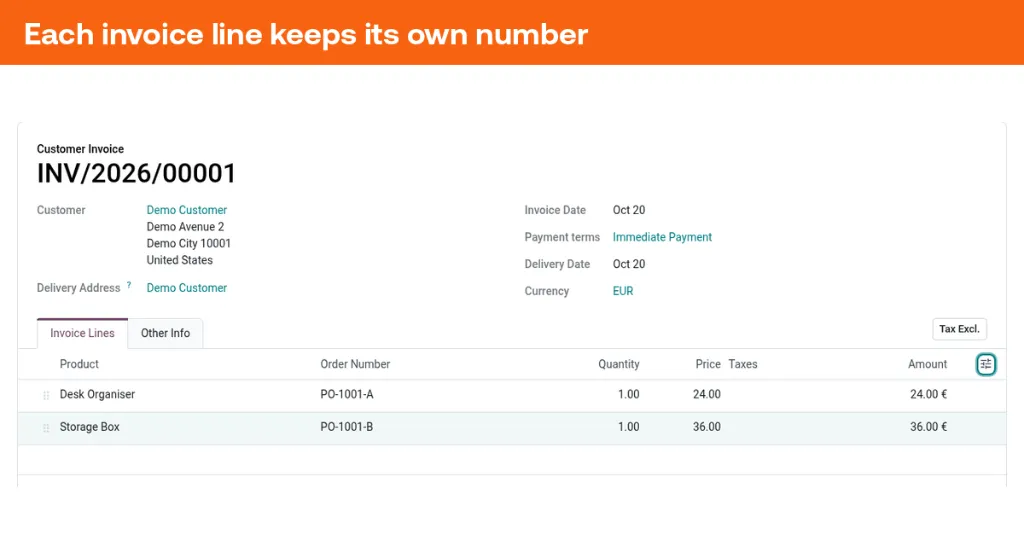Click the Price column header
The width and height of the screenshot is (1024, 546).
tap(708, 364)
